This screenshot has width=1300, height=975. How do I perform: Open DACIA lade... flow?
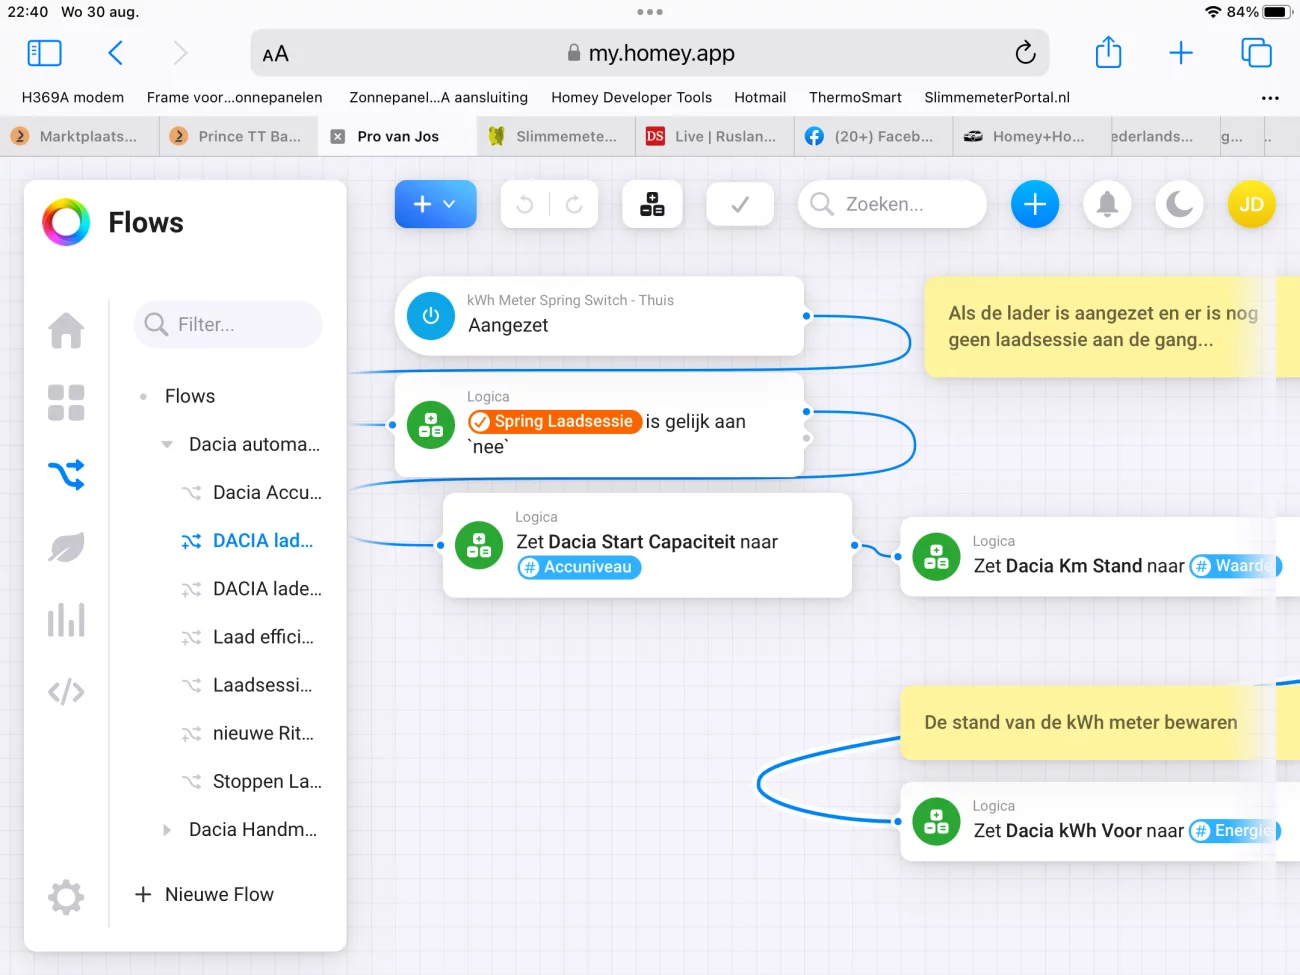pos(252,588)
